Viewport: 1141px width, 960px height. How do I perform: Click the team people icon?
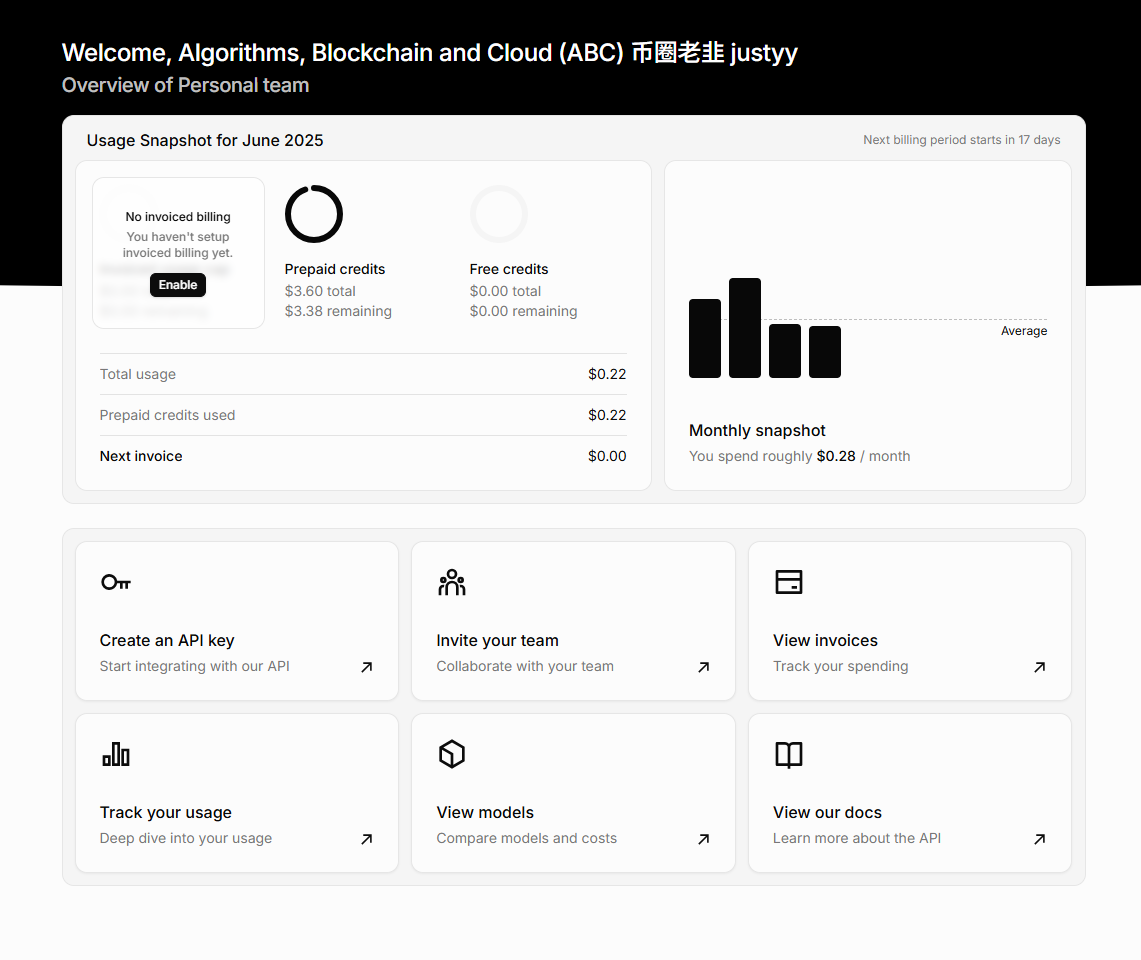[452, 582]
